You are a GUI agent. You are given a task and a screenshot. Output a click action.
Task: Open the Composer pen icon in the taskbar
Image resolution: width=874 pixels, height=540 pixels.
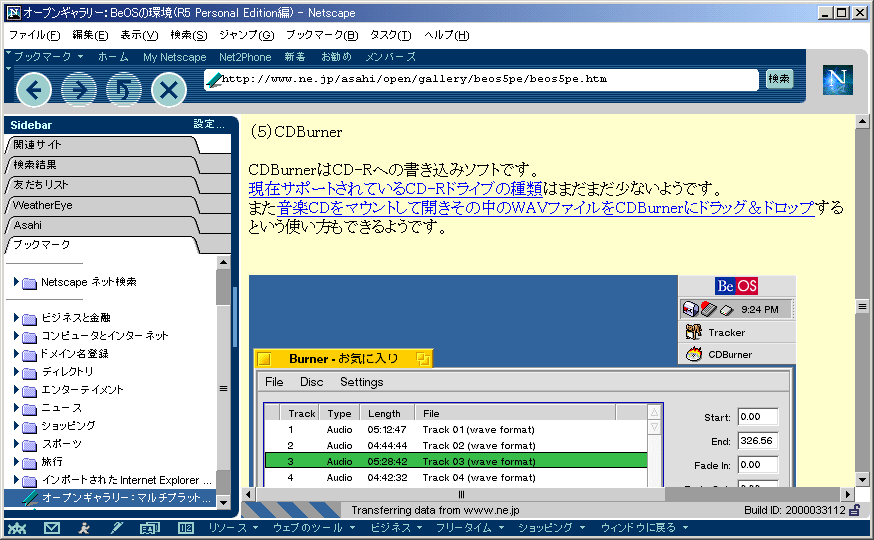116,528
